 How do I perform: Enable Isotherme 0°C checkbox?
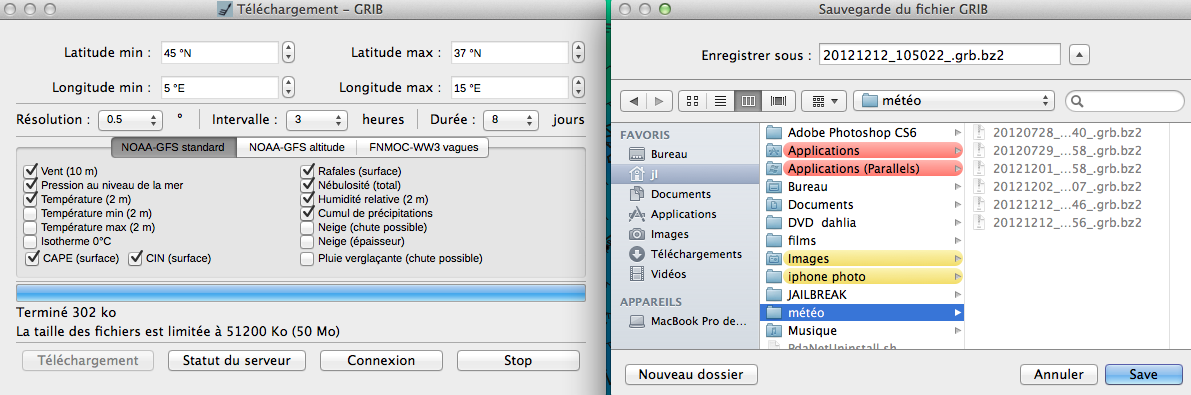30,242
